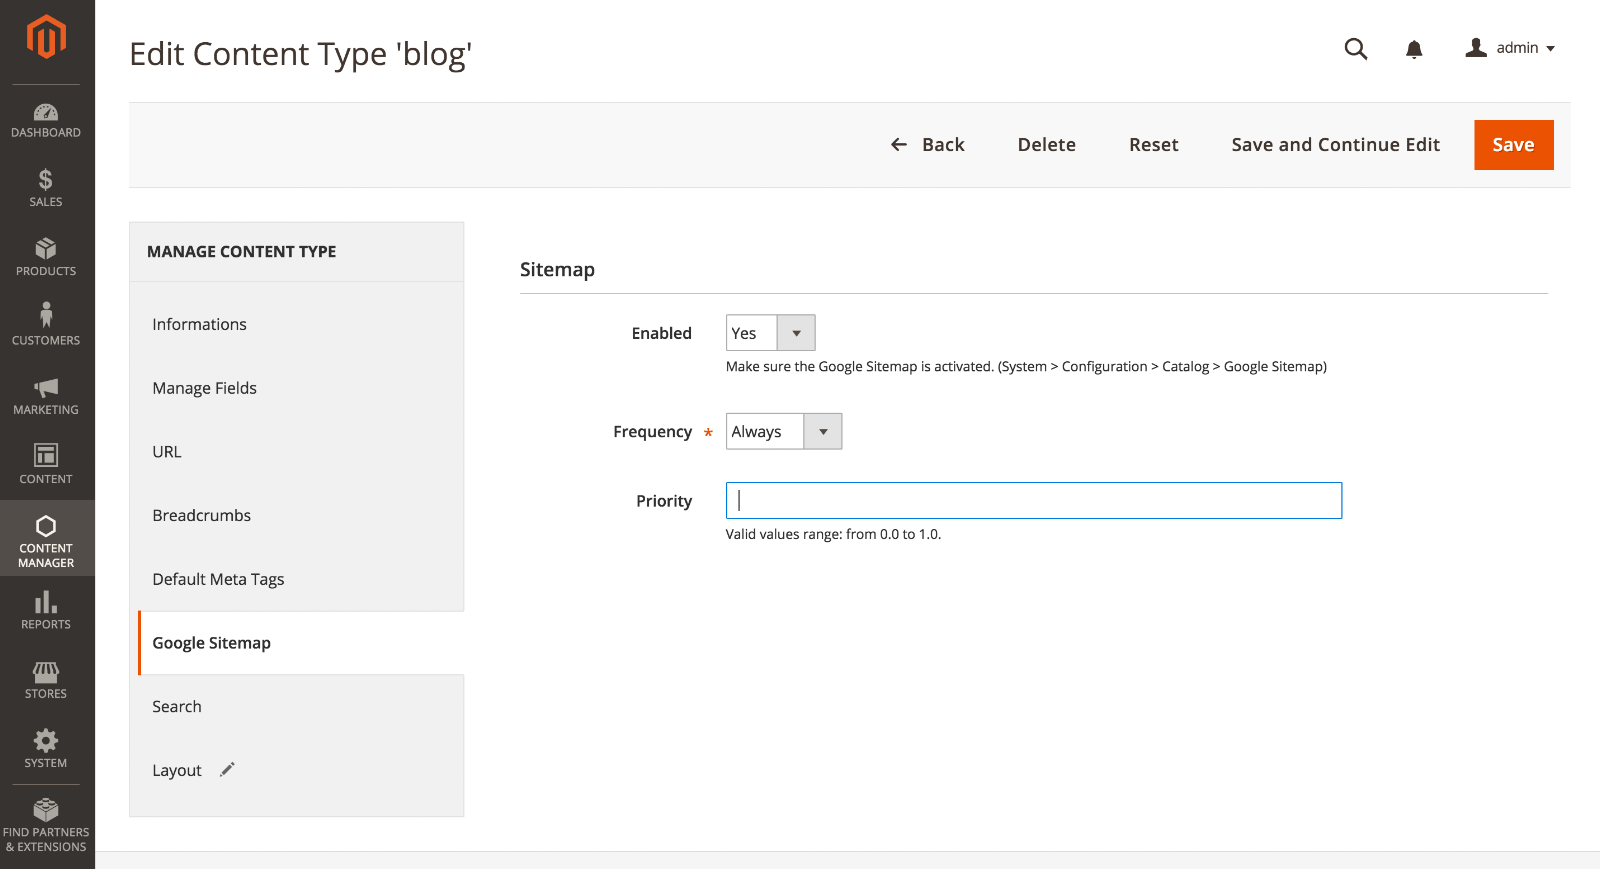Focus the Priority input field

tap(1034, 501)
